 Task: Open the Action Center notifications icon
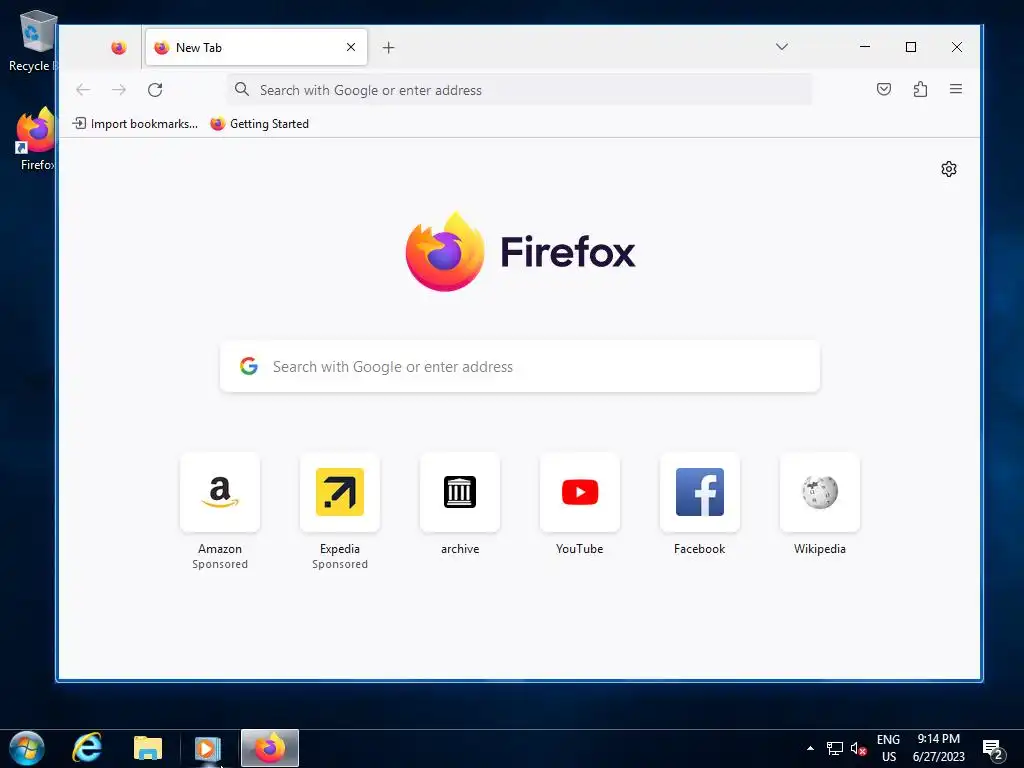tap(993, 750)
